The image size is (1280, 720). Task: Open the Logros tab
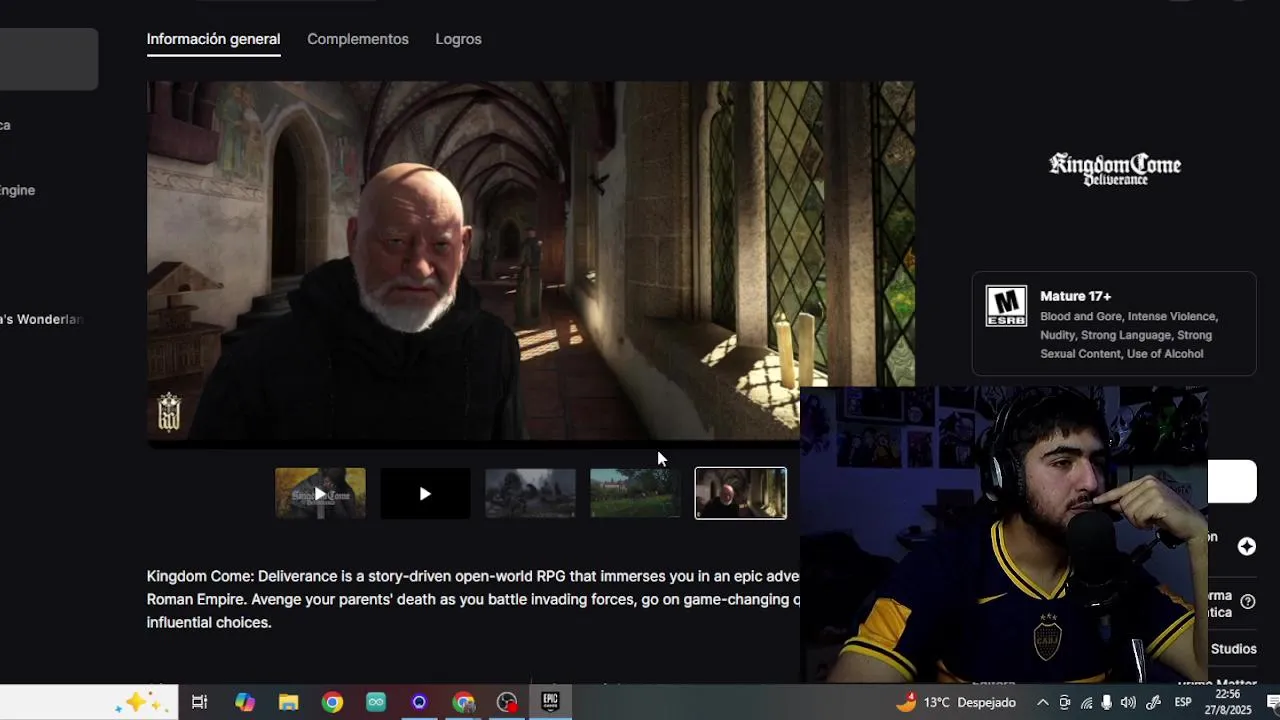click(458, 39)
